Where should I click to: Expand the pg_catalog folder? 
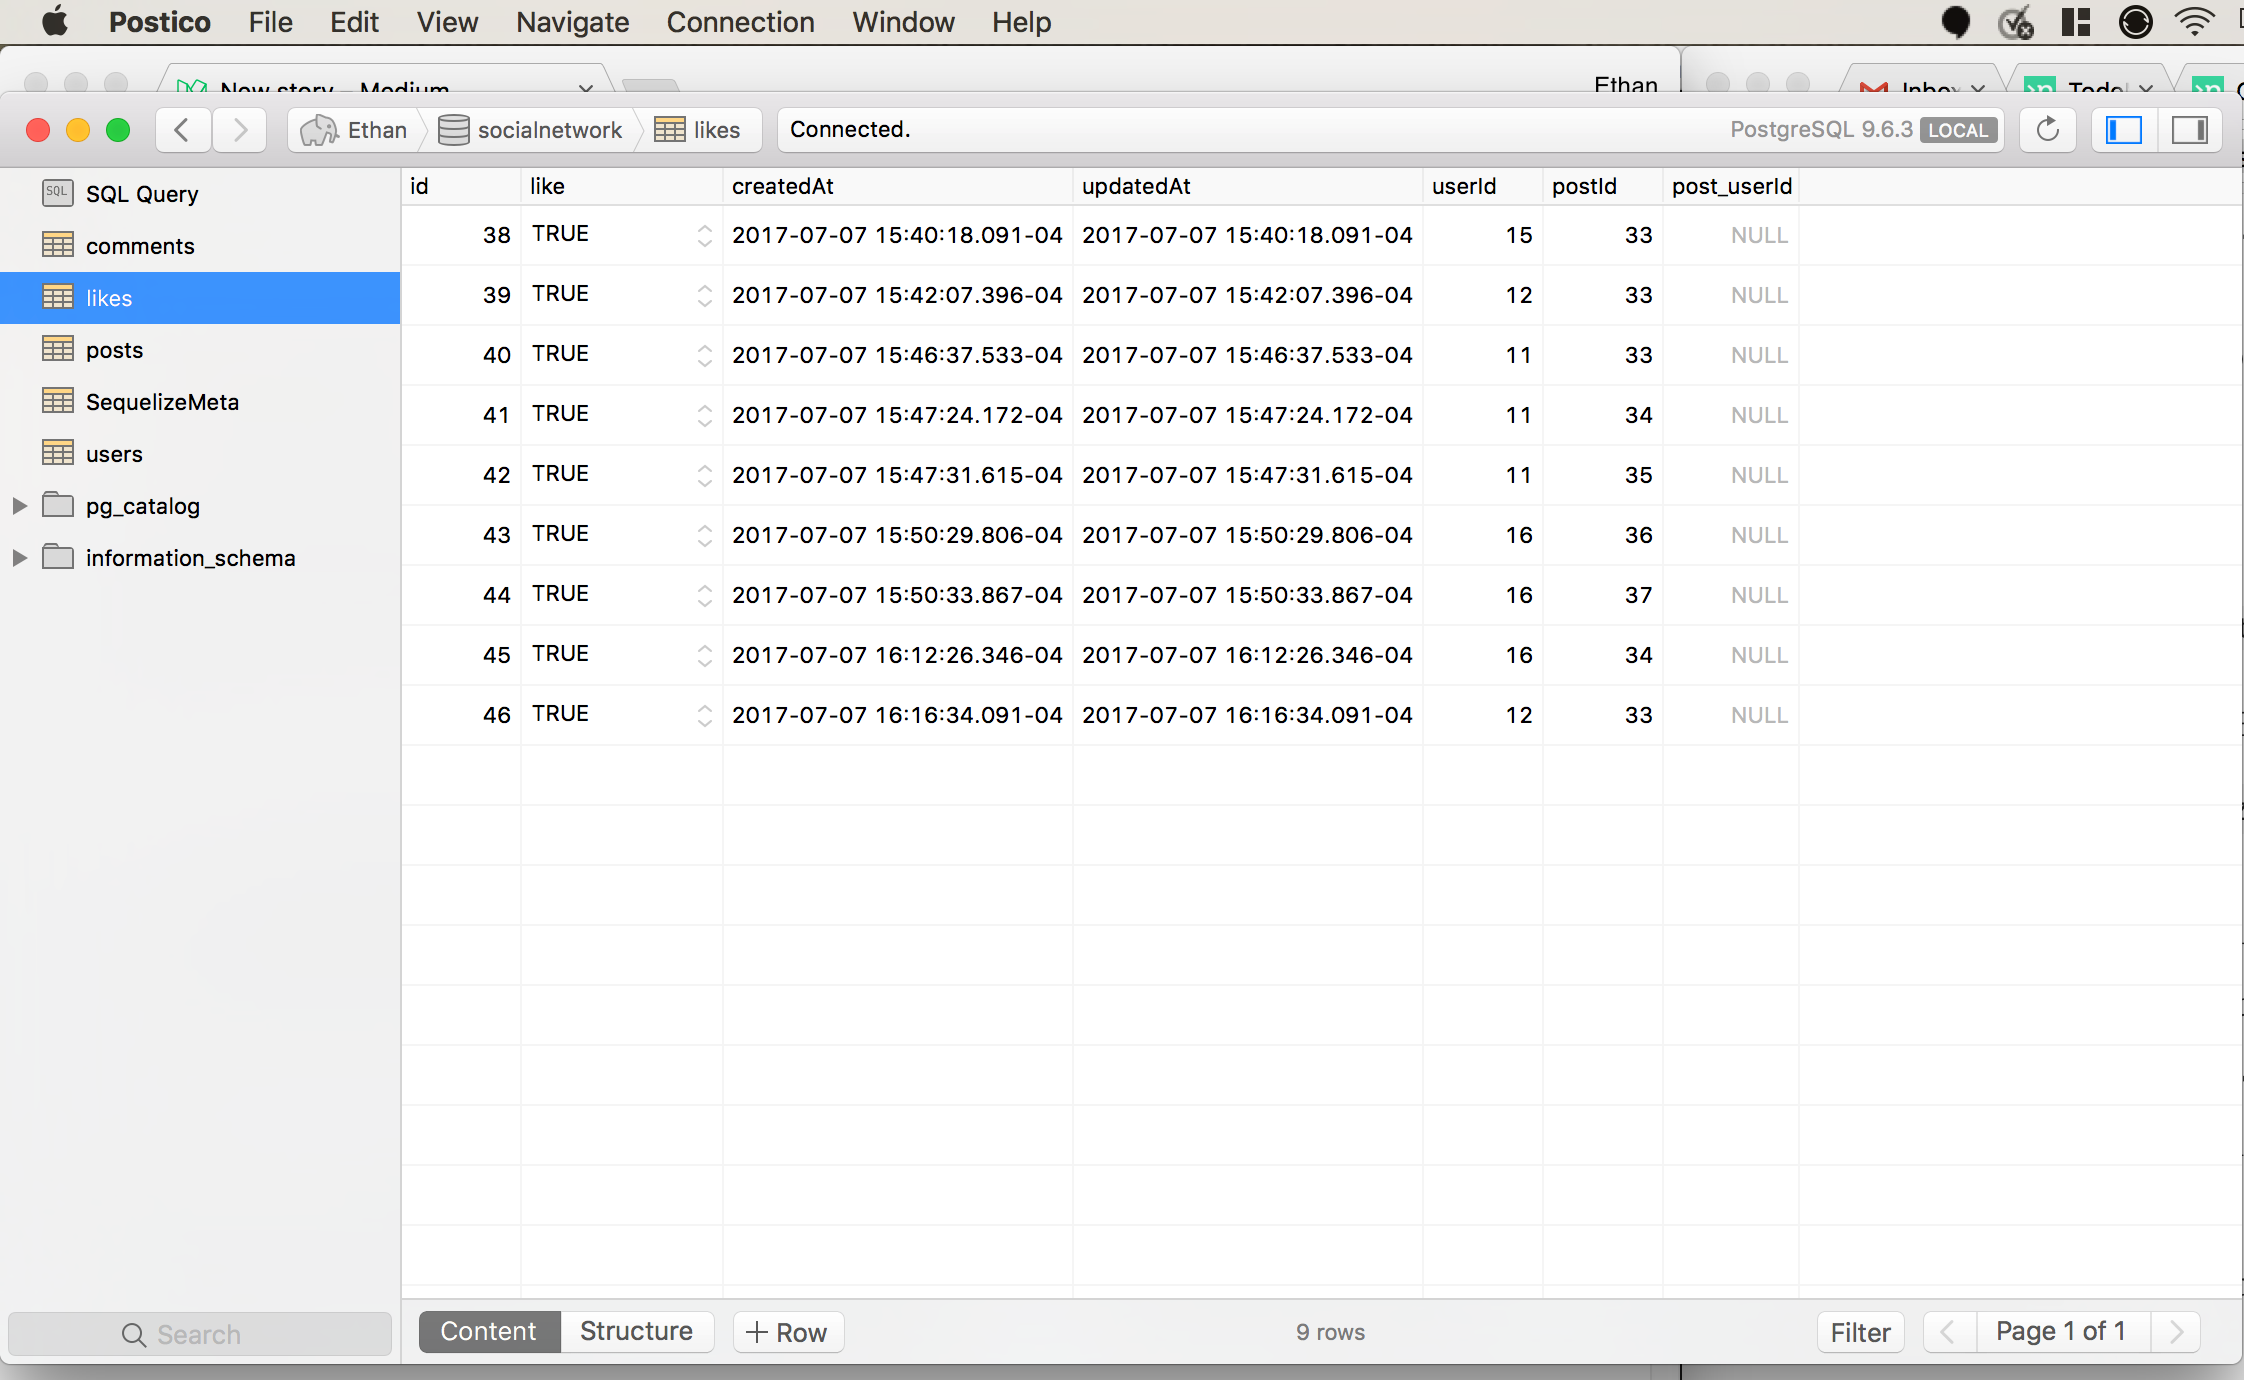[19, 506]
